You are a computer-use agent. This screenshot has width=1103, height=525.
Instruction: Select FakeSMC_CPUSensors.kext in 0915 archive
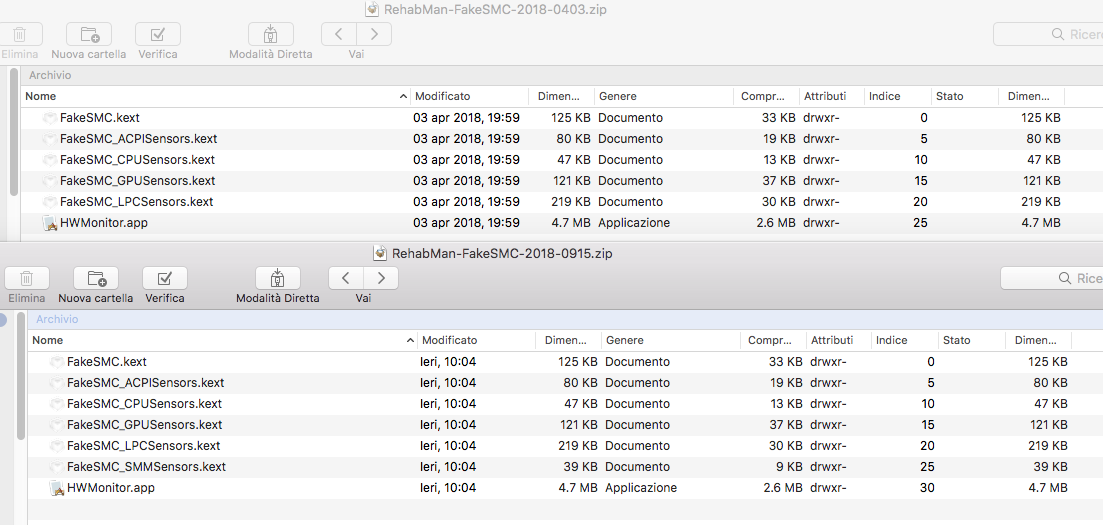144,404
